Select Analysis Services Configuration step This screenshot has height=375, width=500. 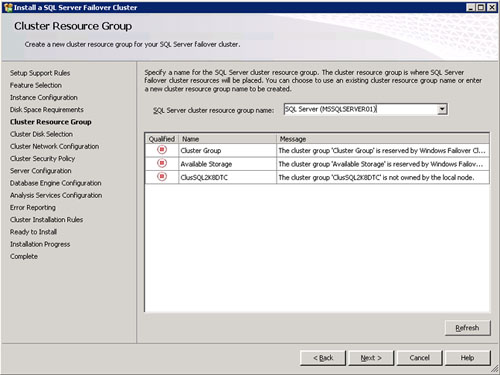tap(56, 195)
